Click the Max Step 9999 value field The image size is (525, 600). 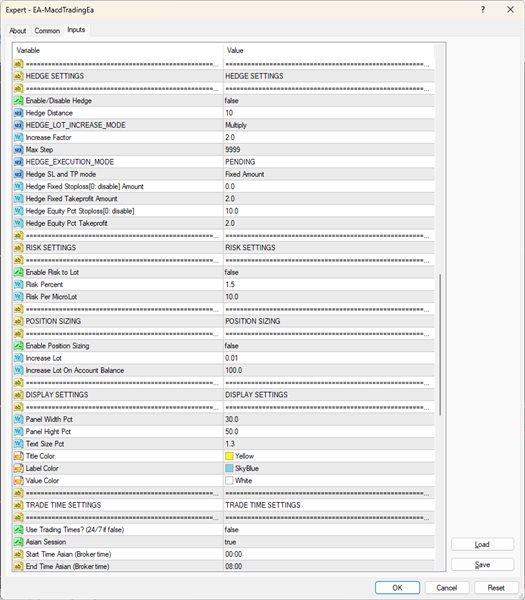point(329,150)
